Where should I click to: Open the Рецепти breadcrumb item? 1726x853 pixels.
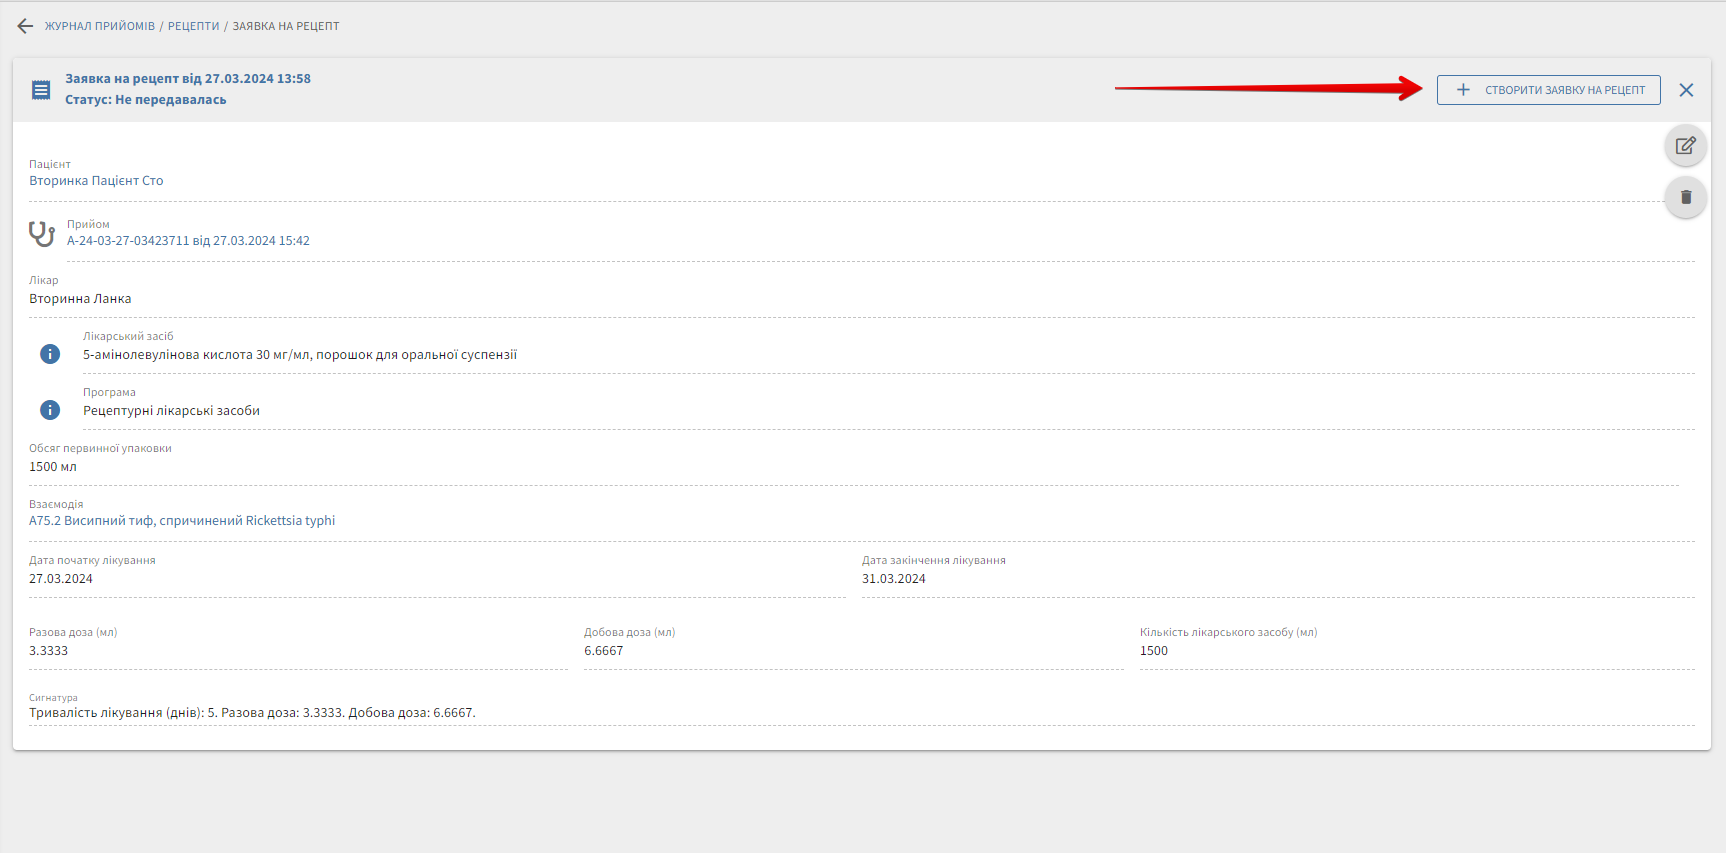(193, 26)
